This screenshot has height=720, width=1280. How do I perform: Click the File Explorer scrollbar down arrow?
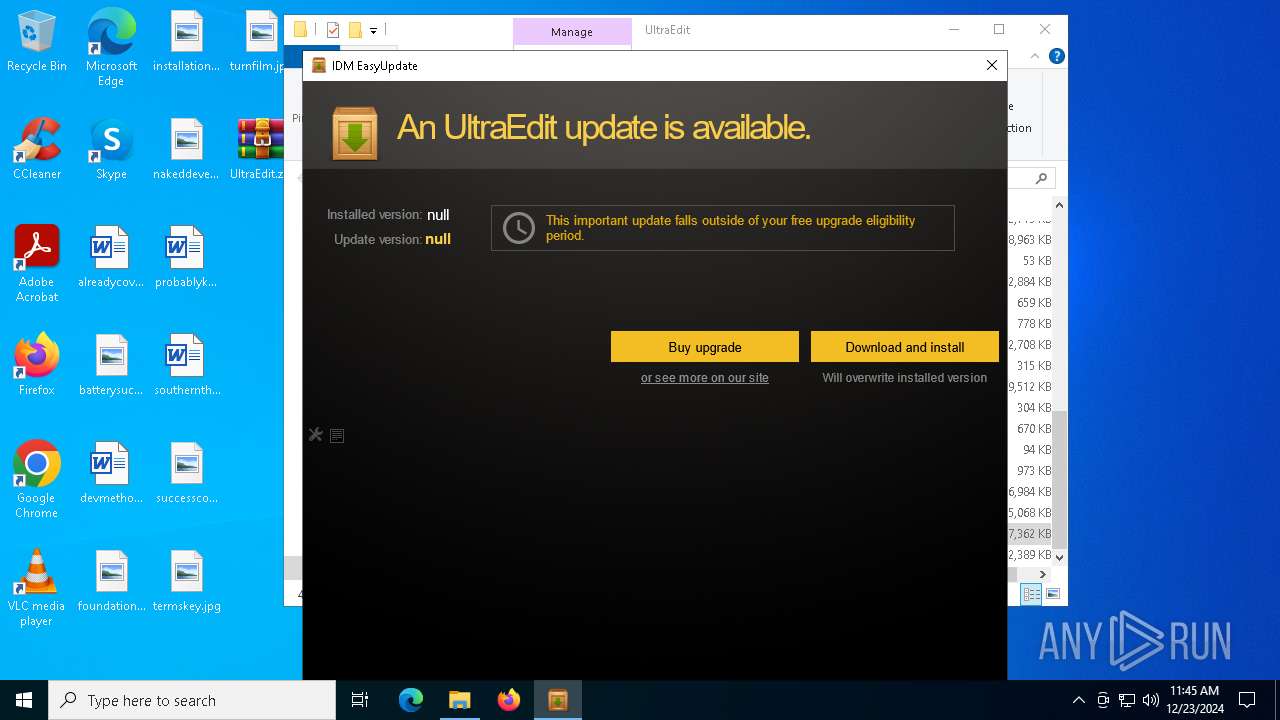[1059, 557]
